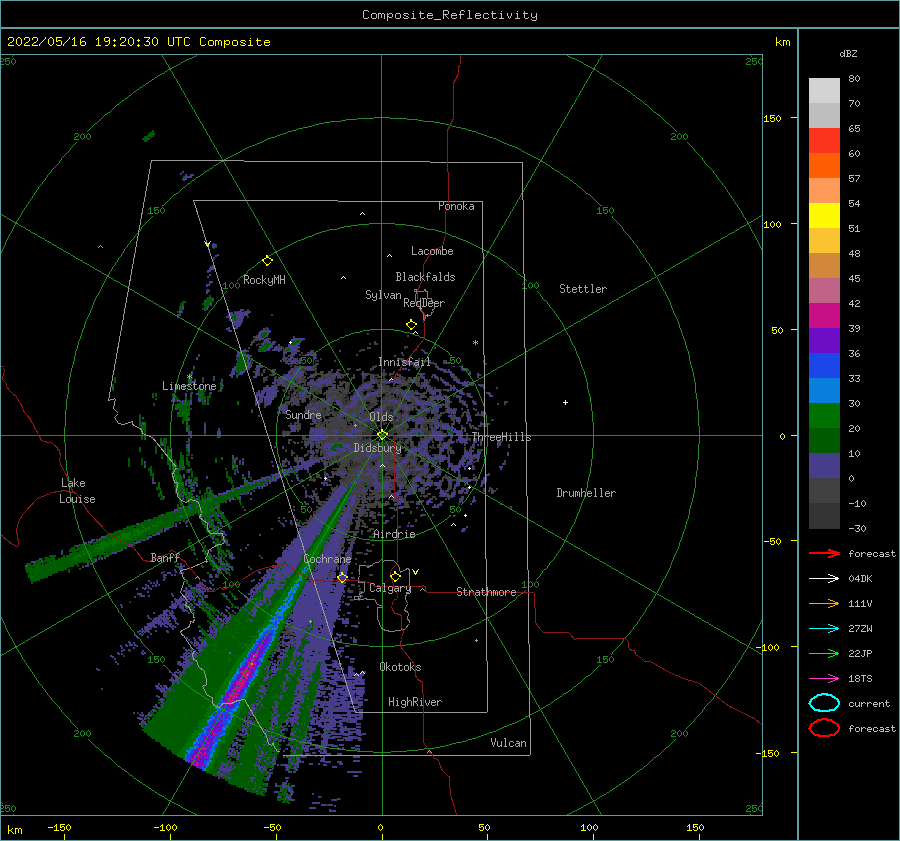Click the Cochrane label
The image size is (900, 841).
pos(327,559)
